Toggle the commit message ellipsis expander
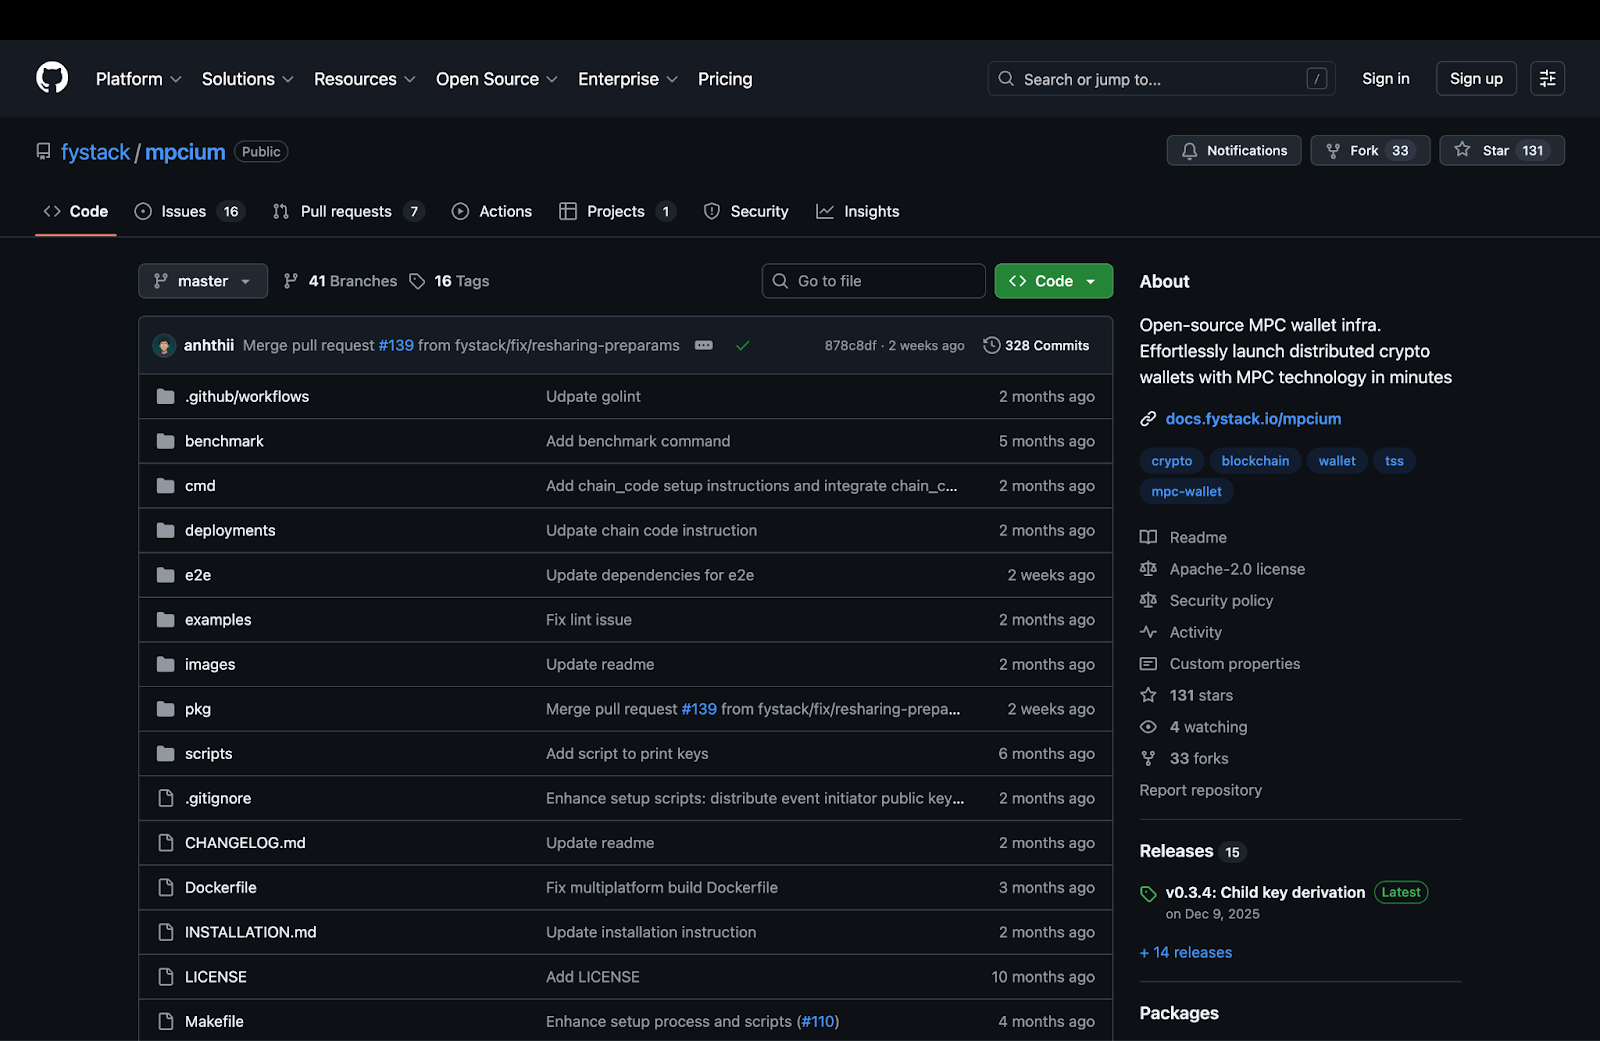1600x1041 pixels. (x=704, y=344)
